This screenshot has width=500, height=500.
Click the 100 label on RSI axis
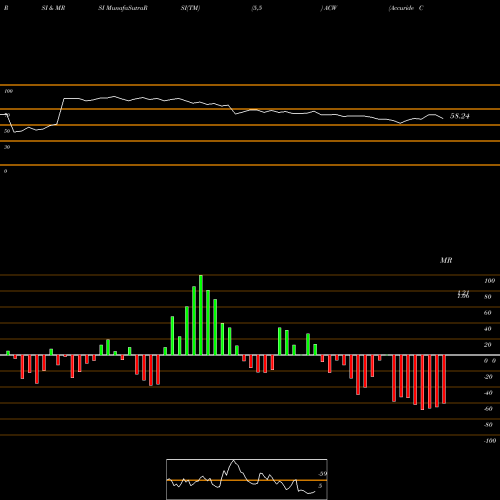pos(8,91)
